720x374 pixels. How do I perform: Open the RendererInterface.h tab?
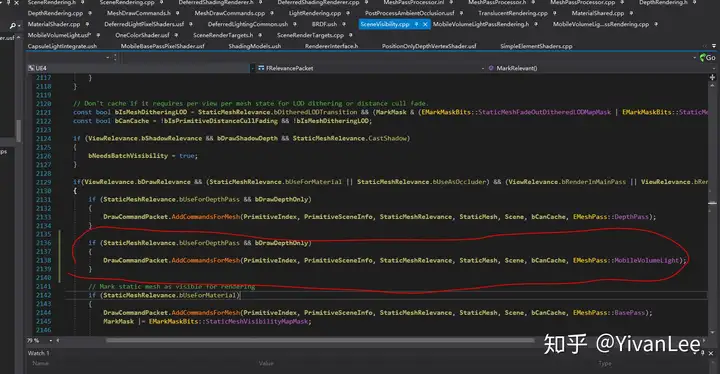pyautogui.click(x=332, y=46)
